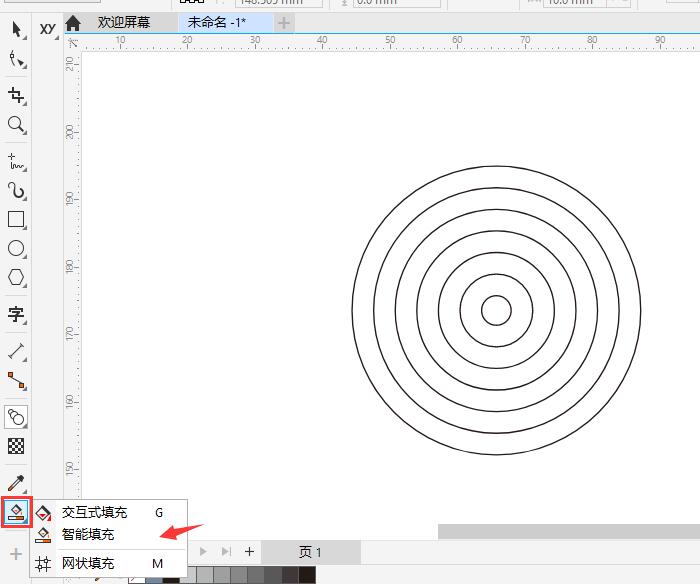Click the ruler origin corner icon
The height and width of the screenshot is (584, 700).
tap(73, 43)
